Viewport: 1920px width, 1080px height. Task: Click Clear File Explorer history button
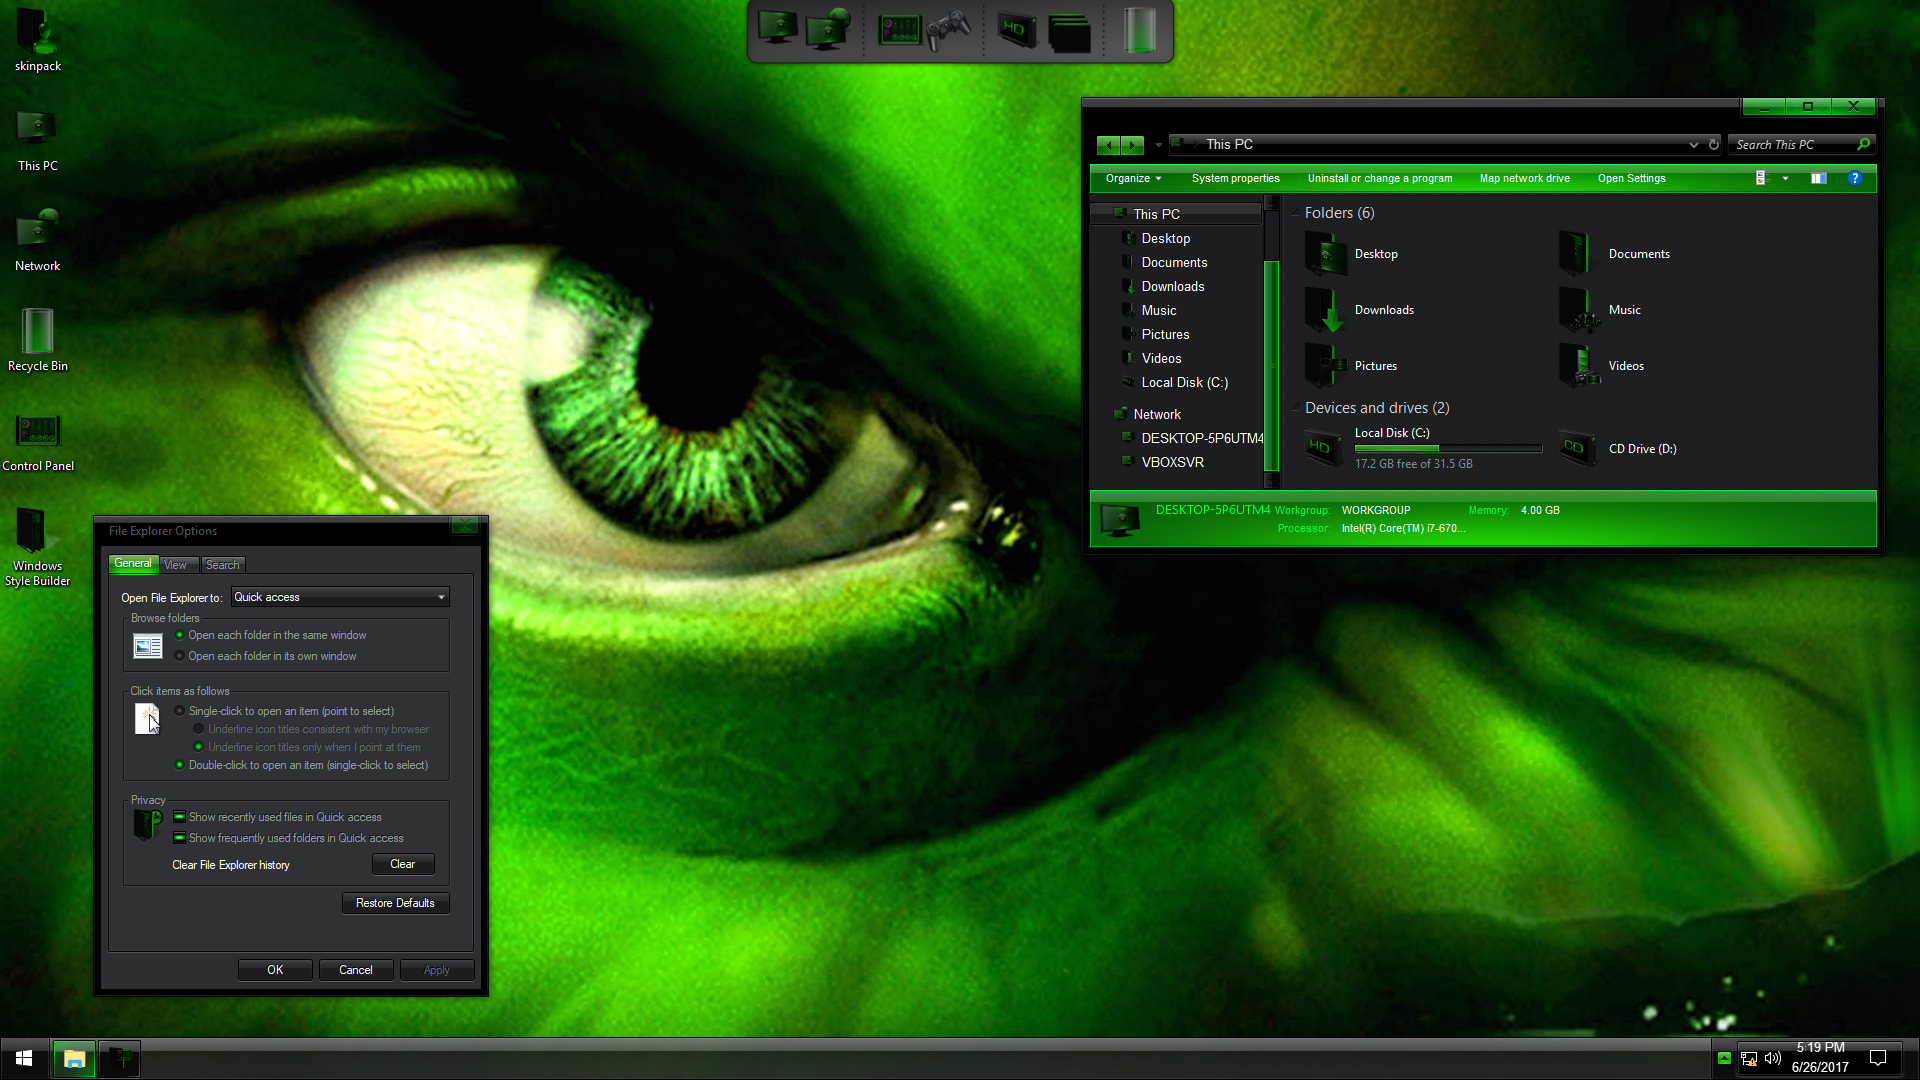pyautogui.click(x=402, y=864)
